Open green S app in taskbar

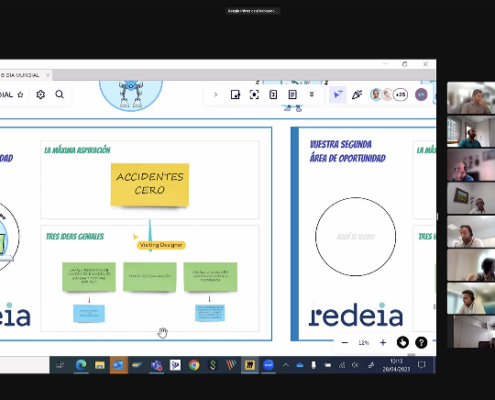click(x=213, y=365)
